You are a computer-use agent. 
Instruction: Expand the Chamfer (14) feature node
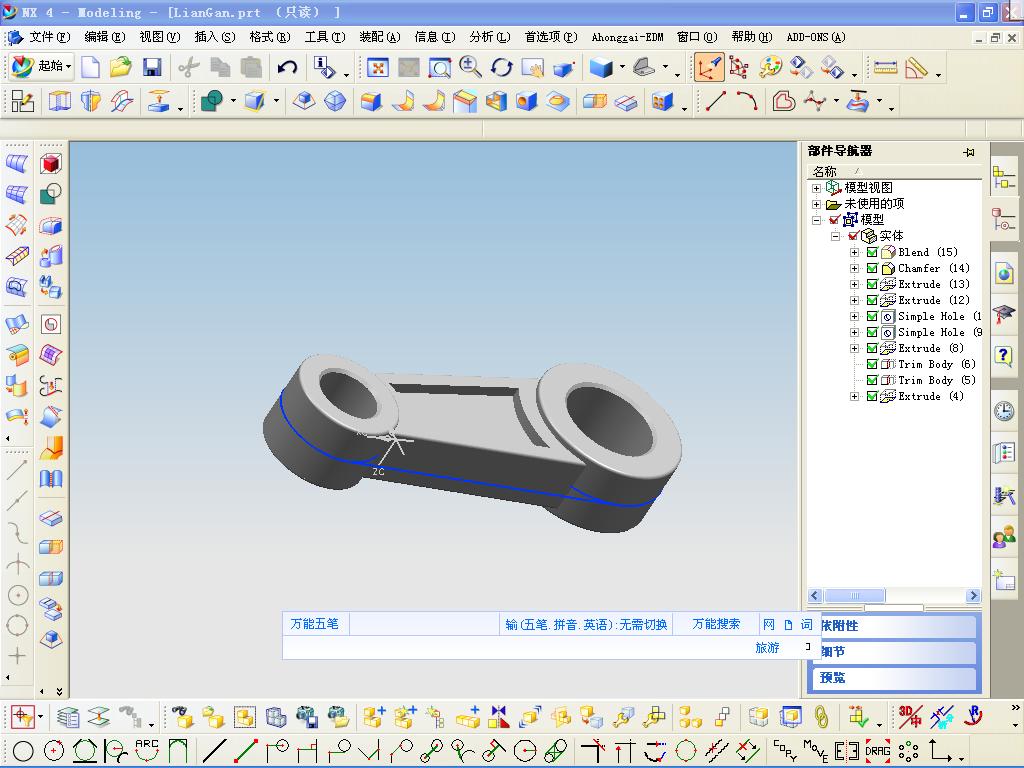click(854, 268)
